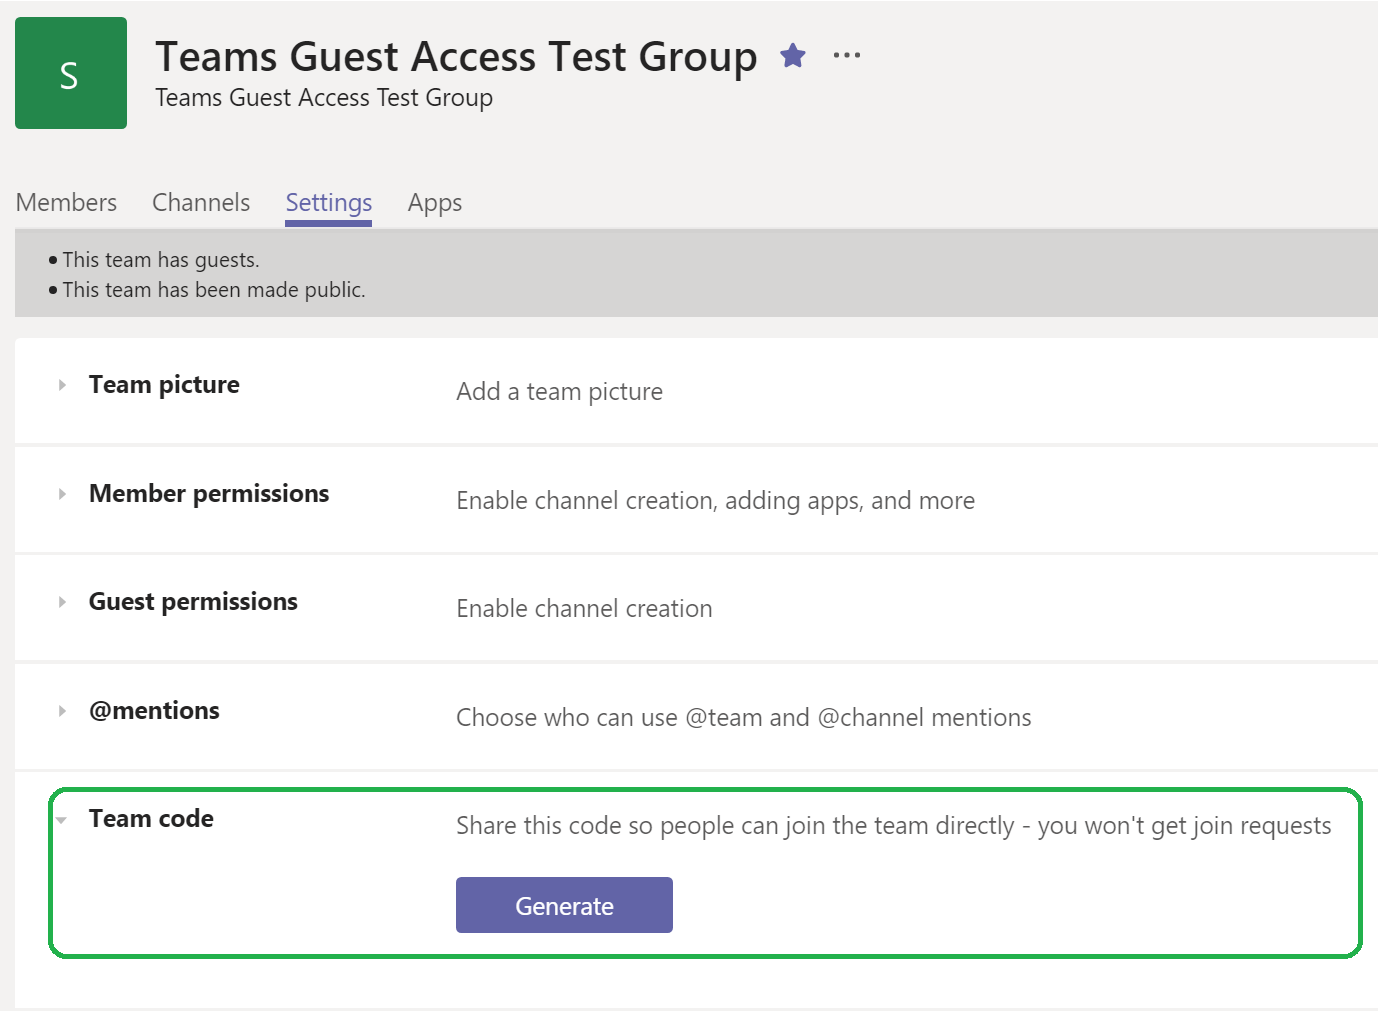Viewport: 1378px width, 1011px height.
Task: Click the green team avatar with letter S
Action: click(70, 72)
